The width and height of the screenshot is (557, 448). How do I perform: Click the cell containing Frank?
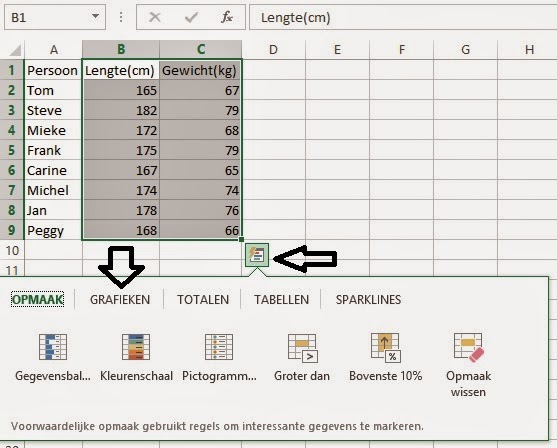click(53, 150)
